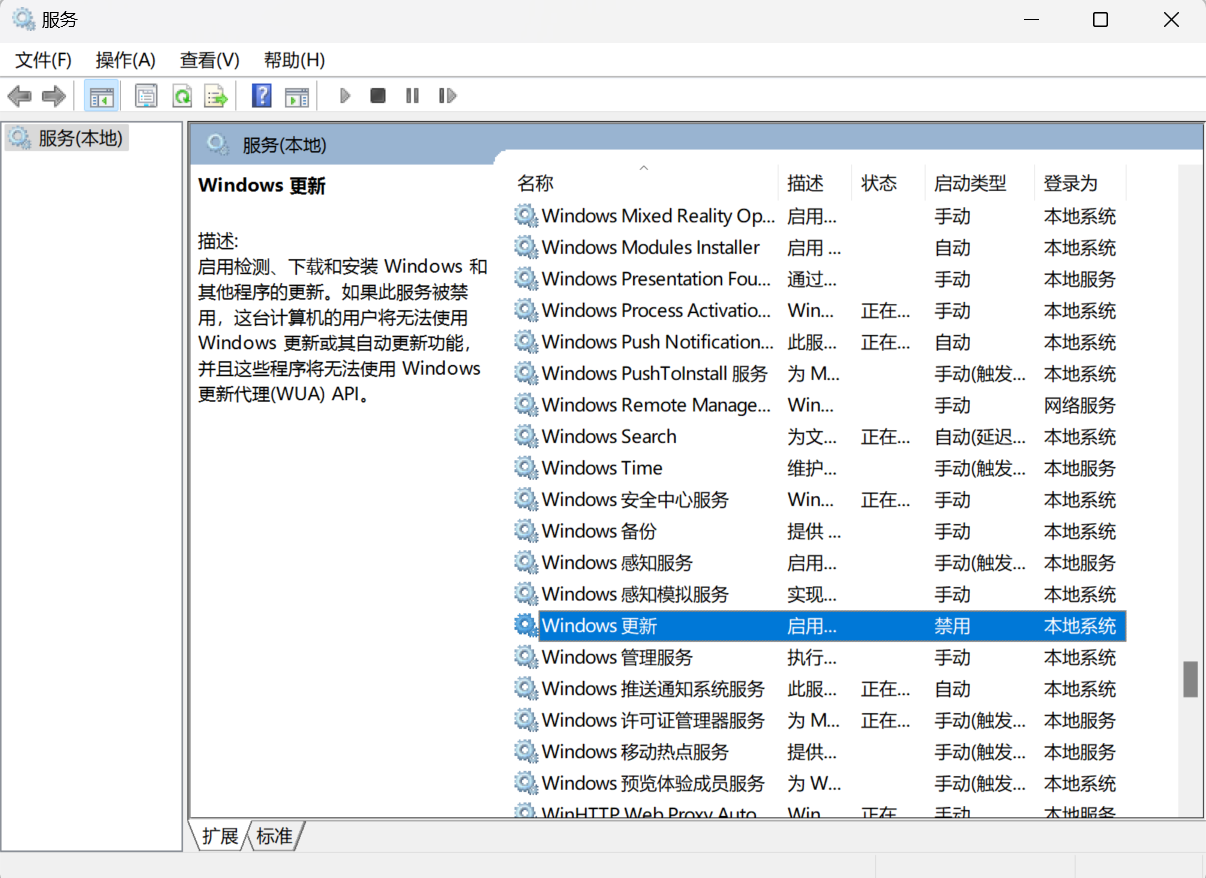1206x878 pixels.
Task: Open the 查看(V) menu
Action: pyautogui.click(x=210, y=60)
